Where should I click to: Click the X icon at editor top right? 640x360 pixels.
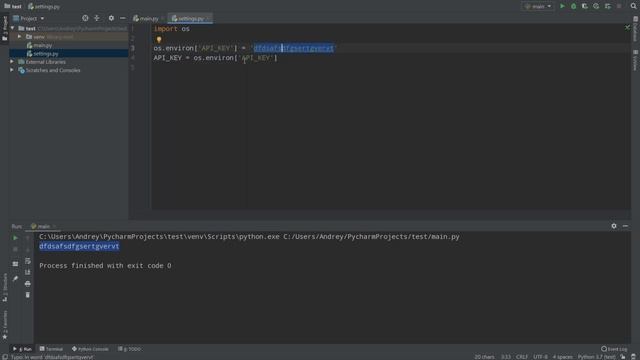(627, 27)
